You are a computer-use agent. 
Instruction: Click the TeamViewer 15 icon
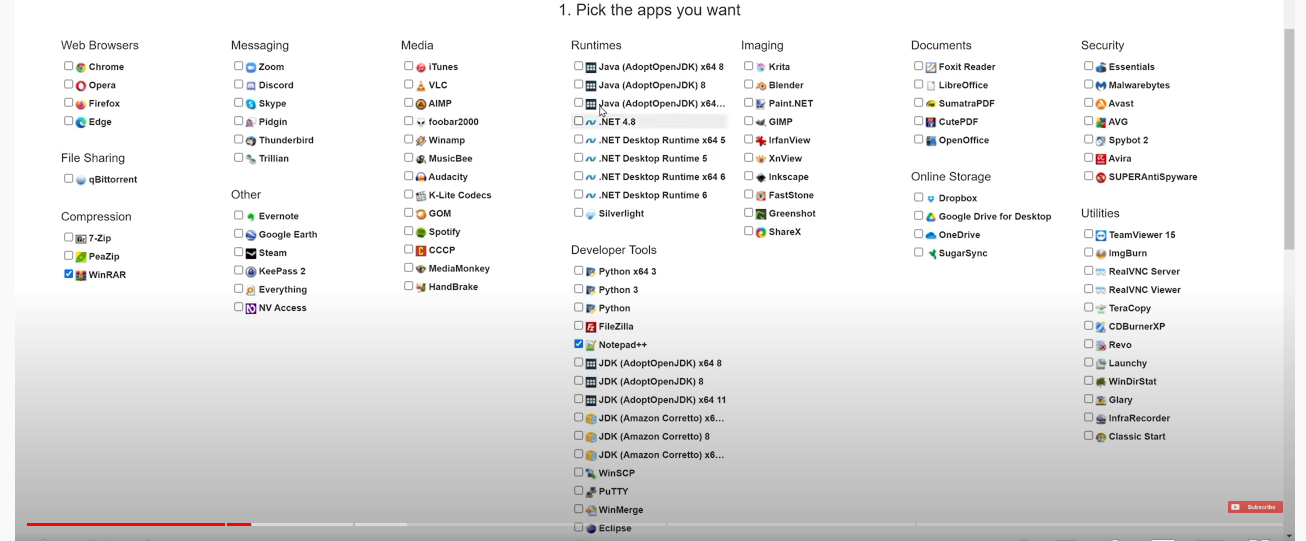1101,235
